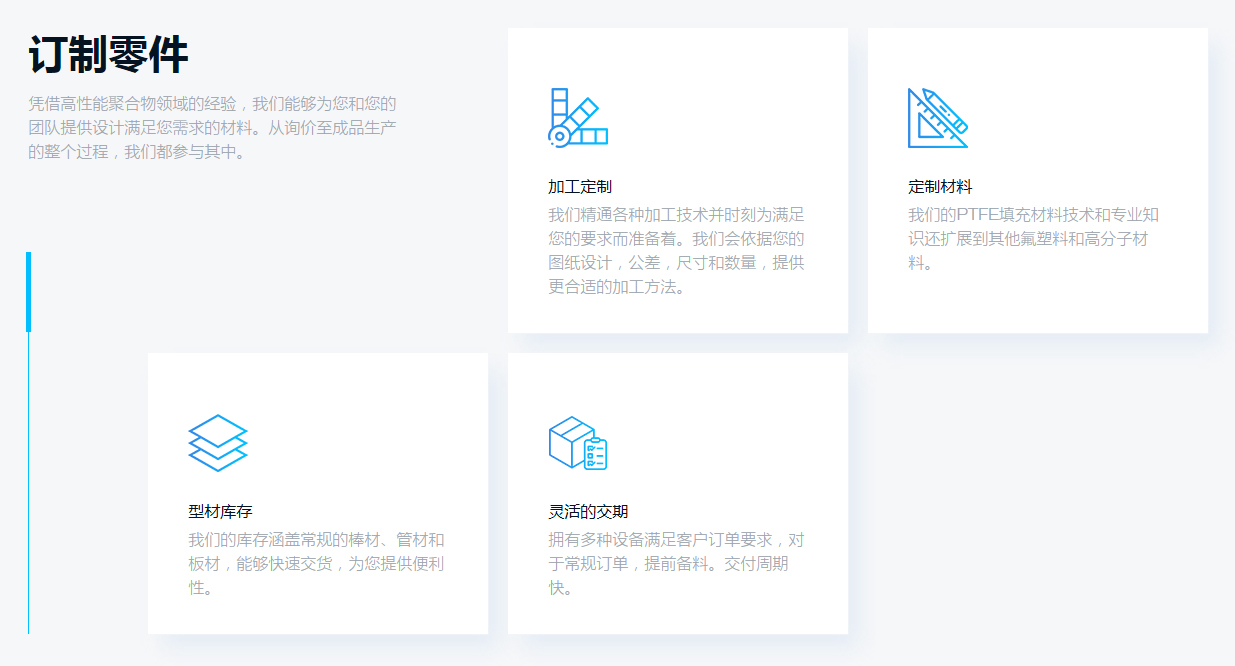
Task: Open the 定制材料 title link
Action: [x=940, y=187]
